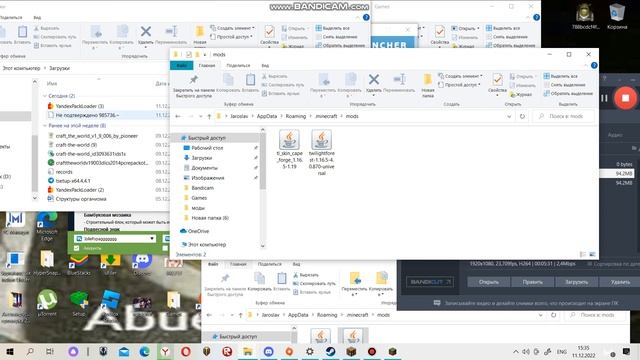Collapse the Today group in Downloads window
Viewport: 640px width, 360px height.
pos(45,96)
